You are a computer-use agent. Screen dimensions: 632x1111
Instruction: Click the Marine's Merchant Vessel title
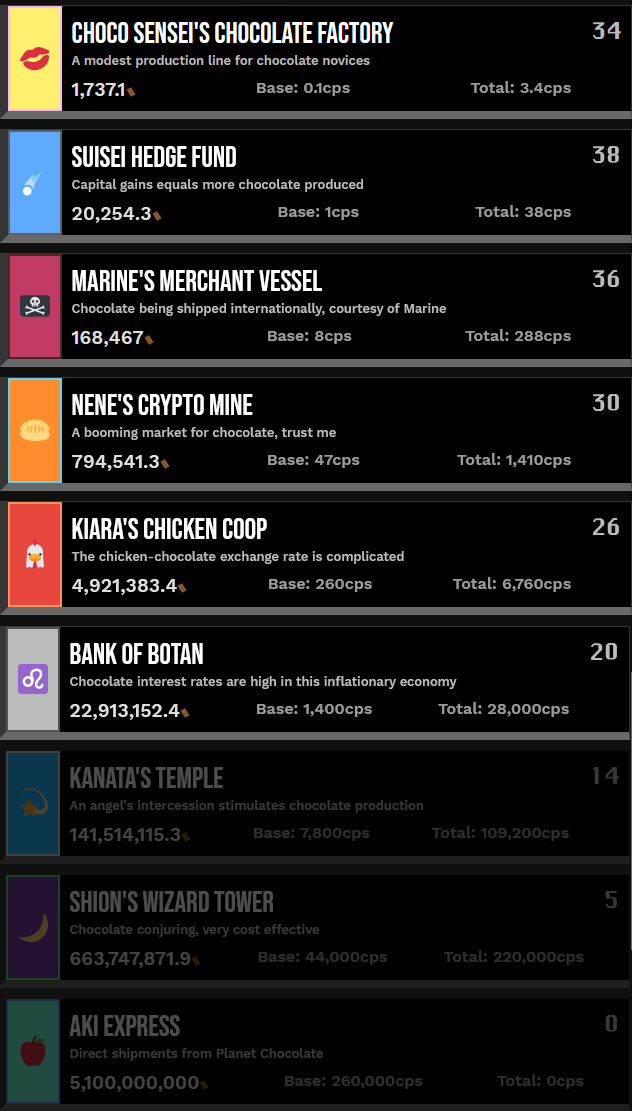click(x=196, y=281)
